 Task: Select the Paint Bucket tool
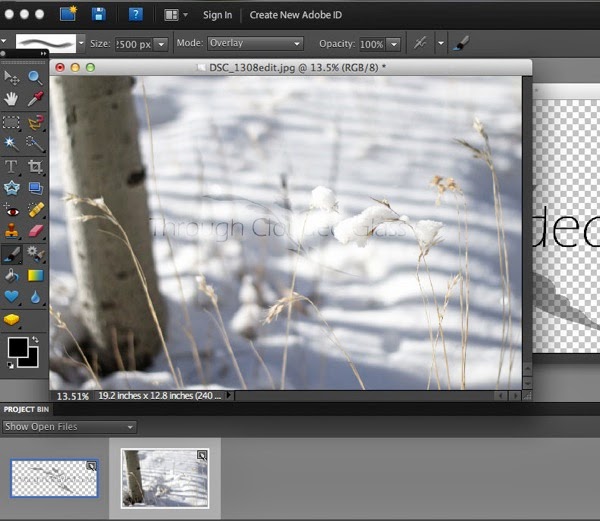point(12,275)
